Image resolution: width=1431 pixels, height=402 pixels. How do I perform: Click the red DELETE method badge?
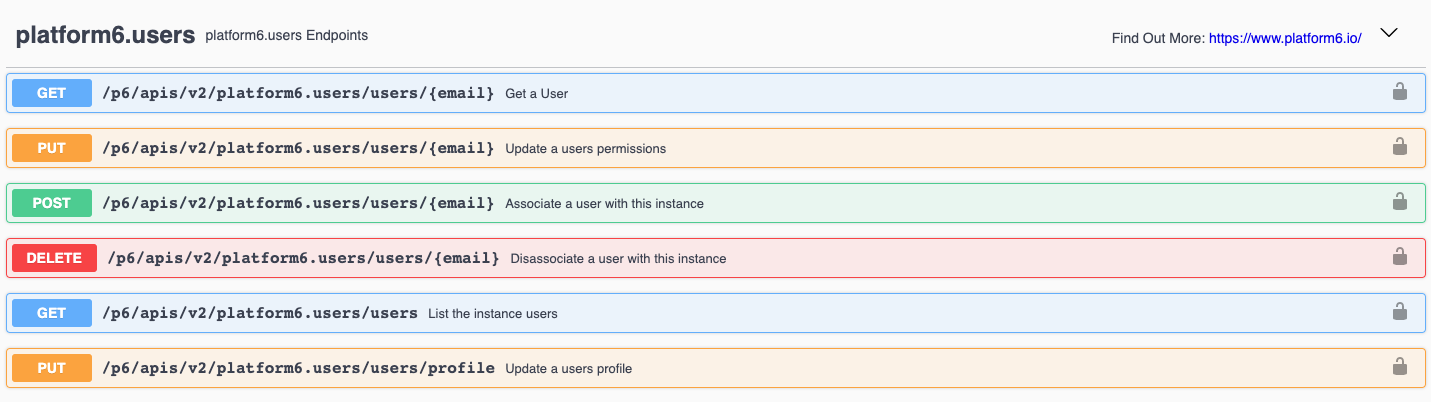(54, 258)
